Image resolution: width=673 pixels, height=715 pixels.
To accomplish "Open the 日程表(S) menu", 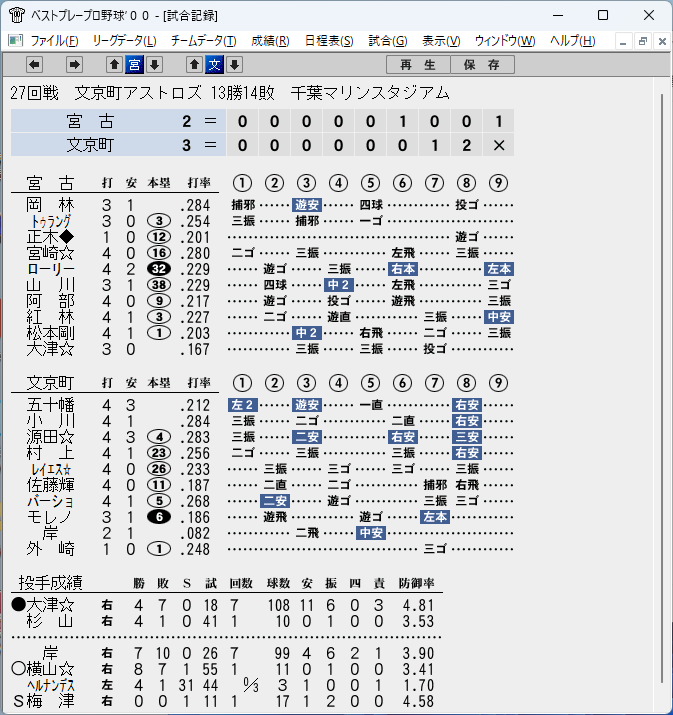I will pyautogui.click(x=329, y=41).
